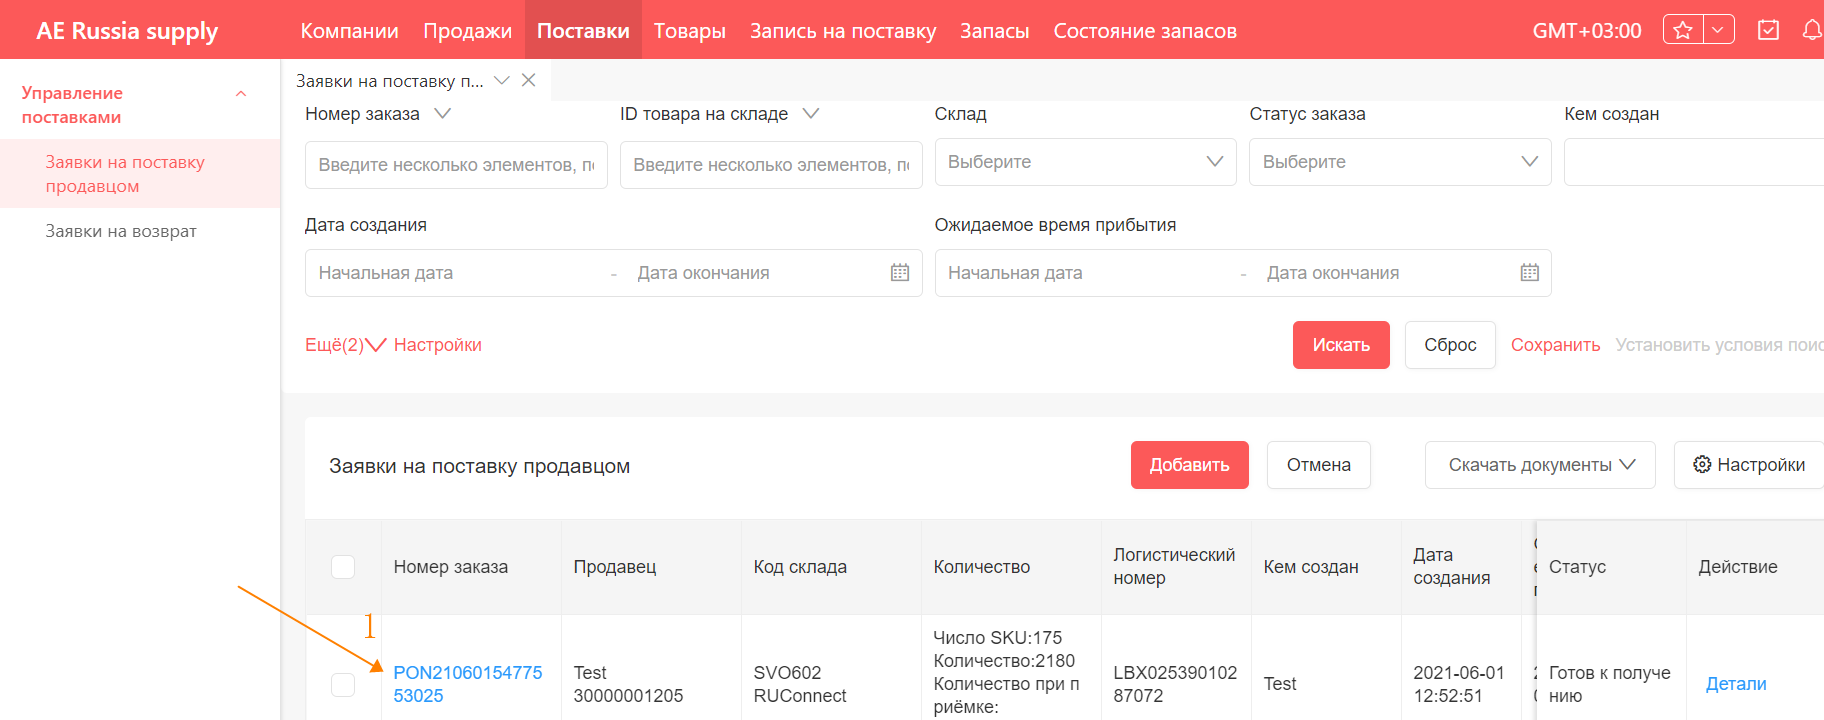Click the gear 'Настройки' button in table toolbar

(x=1749, y=465)
